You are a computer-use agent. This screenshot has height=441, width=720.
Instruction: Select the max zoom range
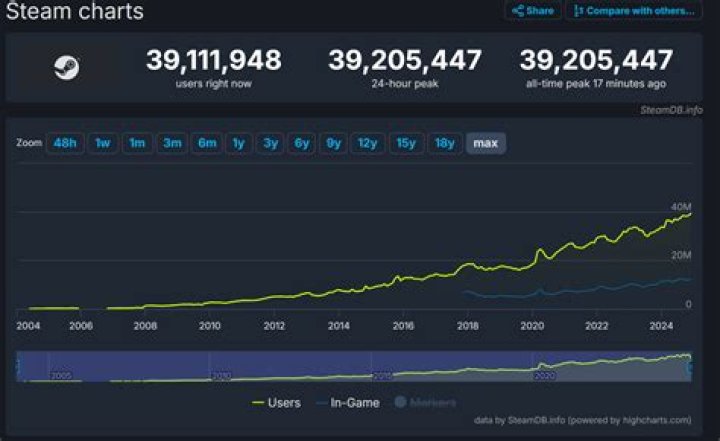tap(486, 143)
